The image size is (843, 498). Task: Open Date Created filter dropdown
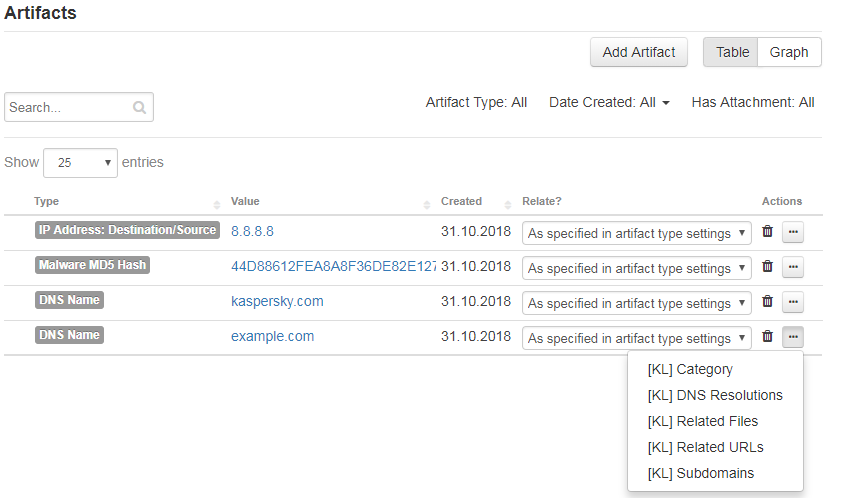609,102
